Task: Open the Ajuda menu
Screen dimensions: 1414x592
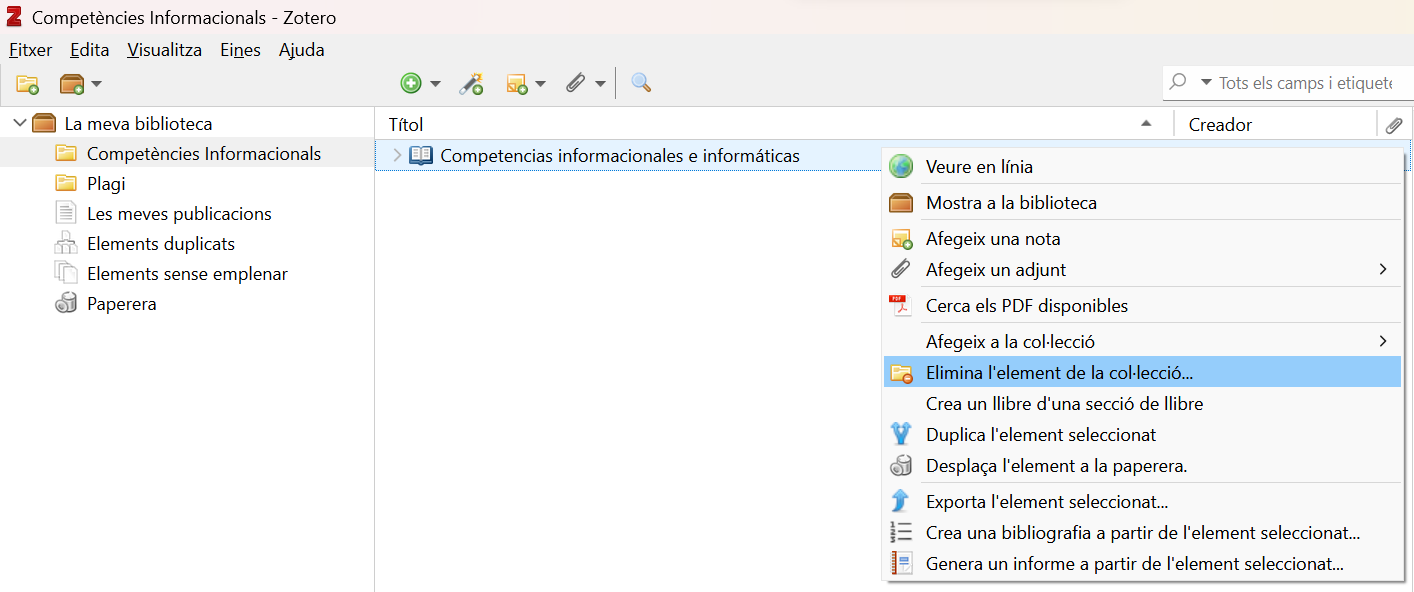Action: coord(301,50)
